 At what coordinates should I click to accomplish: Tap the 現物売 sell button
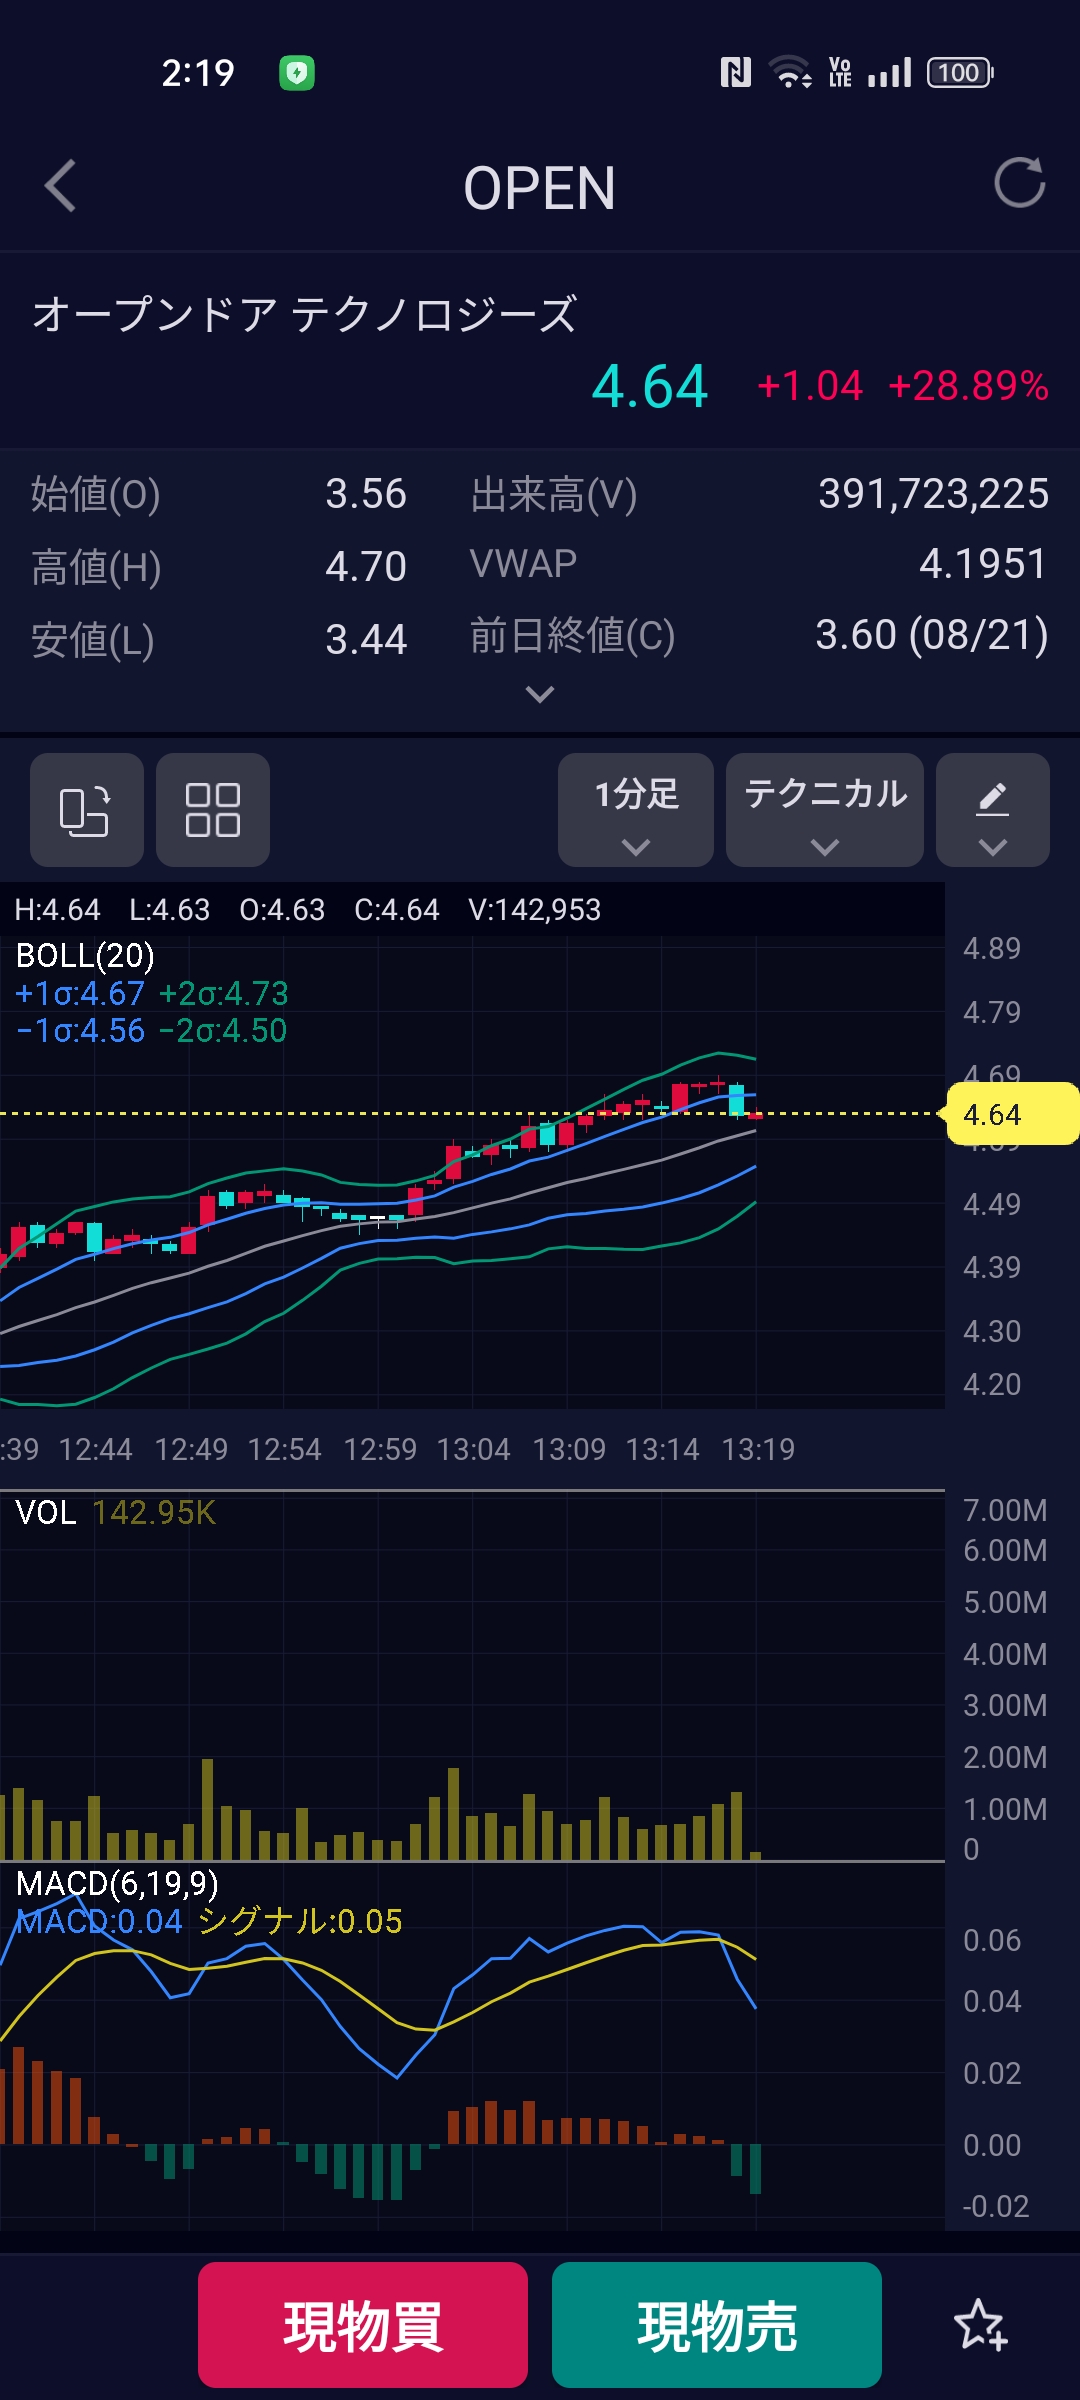(x=717, y=2325)
